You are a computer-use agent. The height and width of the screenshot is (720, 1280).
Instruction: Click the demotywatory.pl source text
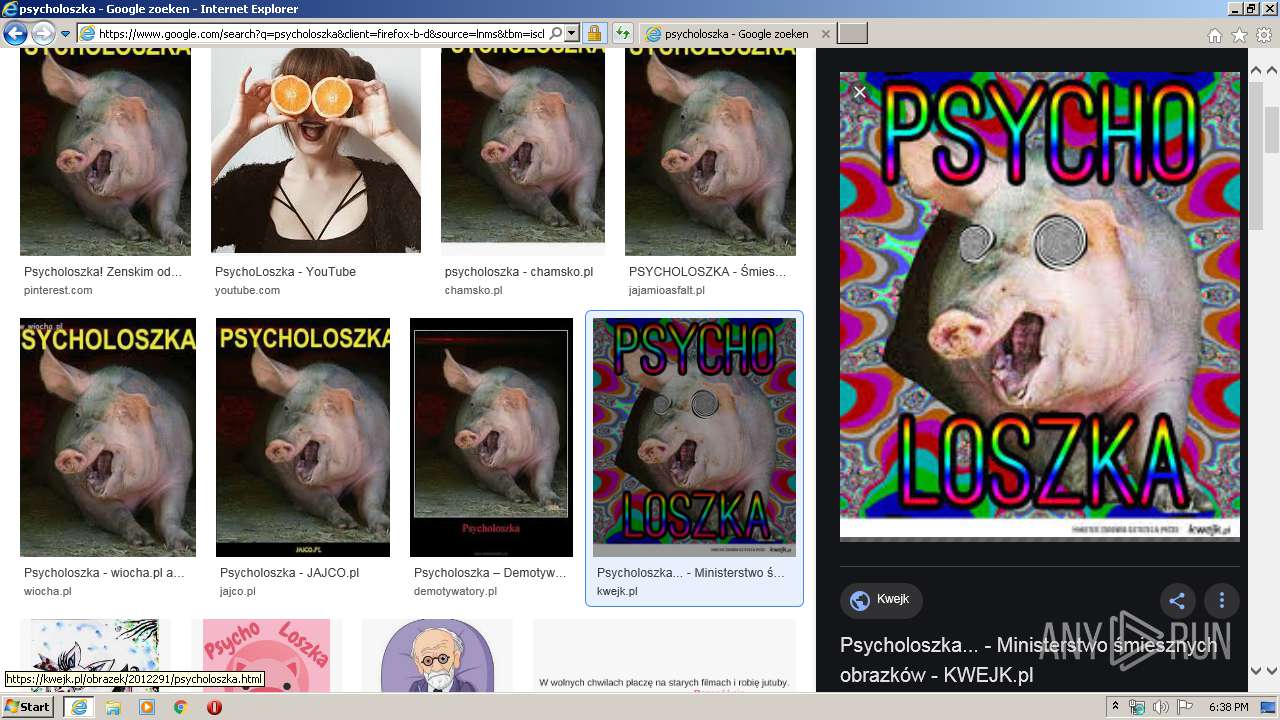(455, 591)
